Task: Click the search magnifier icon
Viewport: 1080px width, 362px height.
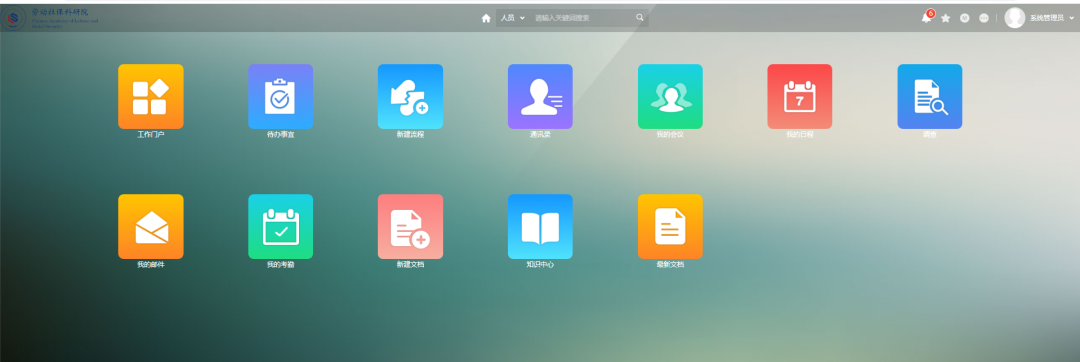Action: (640, 18)
